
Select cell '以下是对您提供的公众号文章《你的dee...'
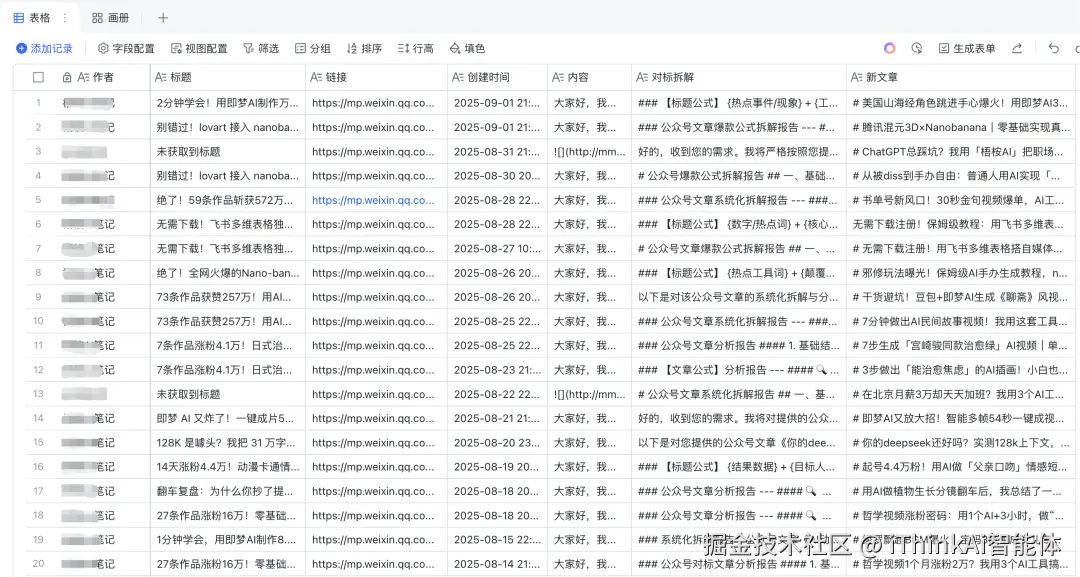pyautogui.click(x=738, y=443)
